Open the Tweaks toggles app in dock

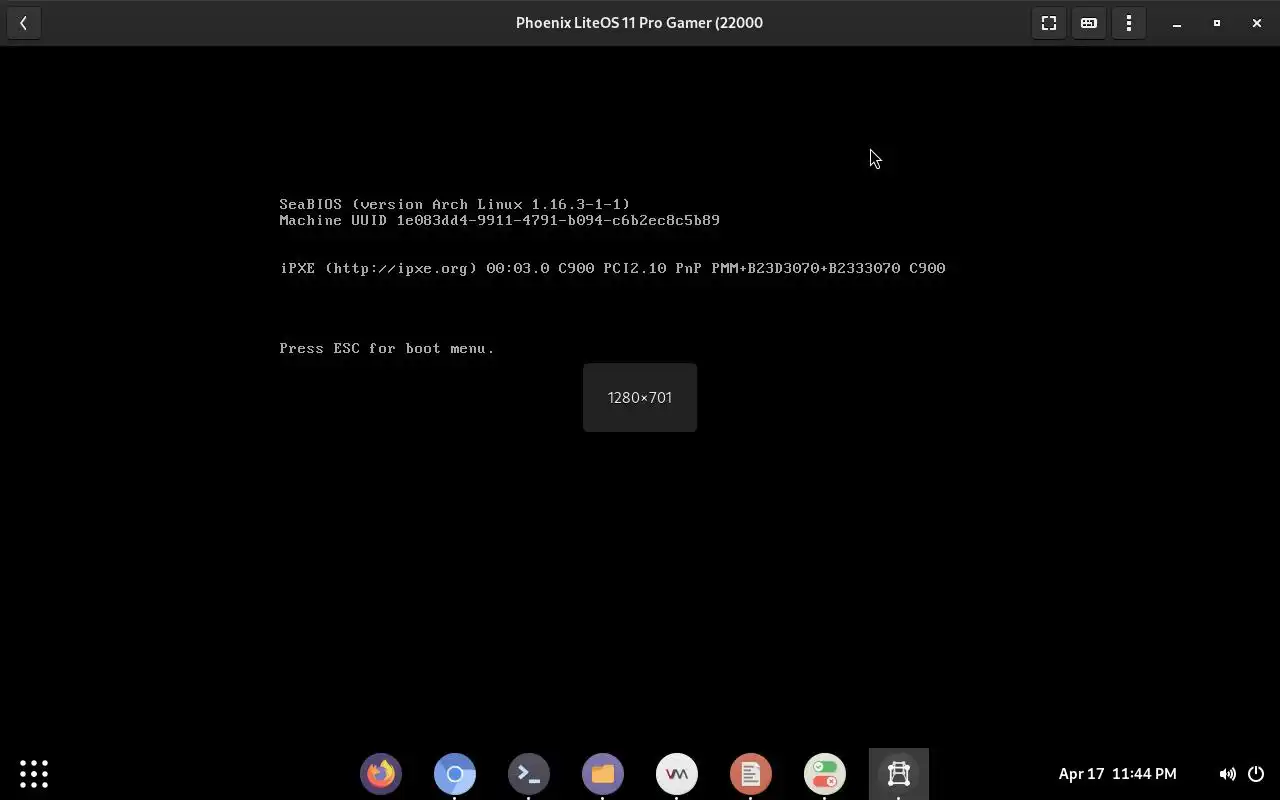click(x=825, y=774)
